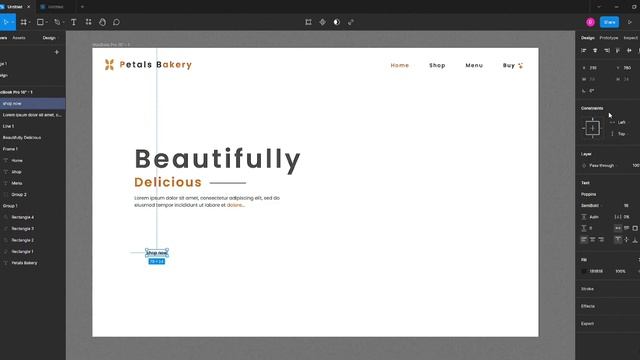Add a new page with the plus icon
The image size is (640, 360).
(x=56, y=52)
